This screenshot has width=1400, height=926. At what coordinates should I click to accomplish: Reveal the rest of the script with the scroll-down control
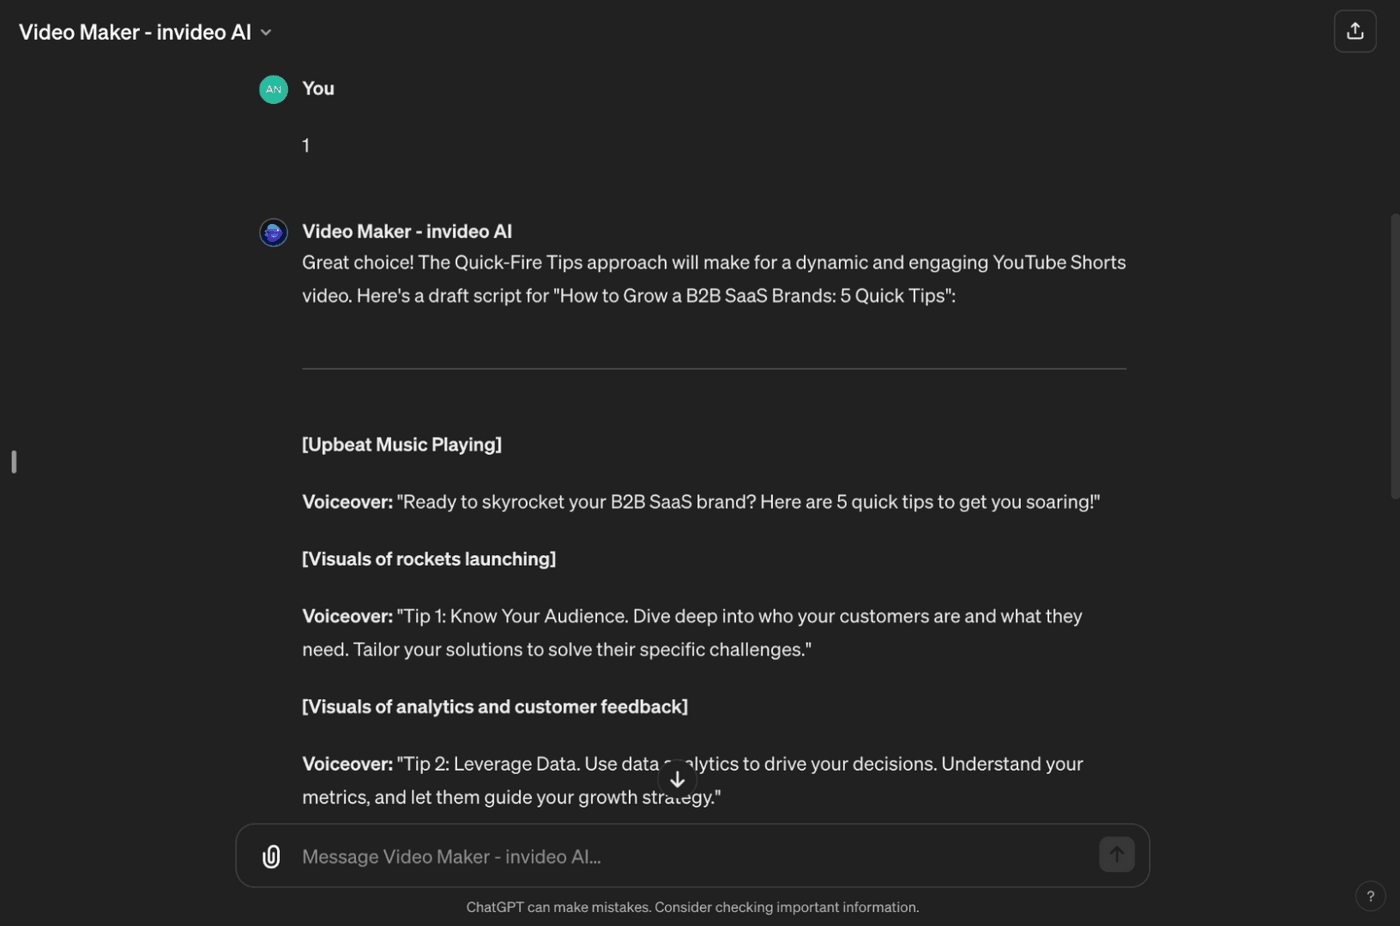click(677, 779)
